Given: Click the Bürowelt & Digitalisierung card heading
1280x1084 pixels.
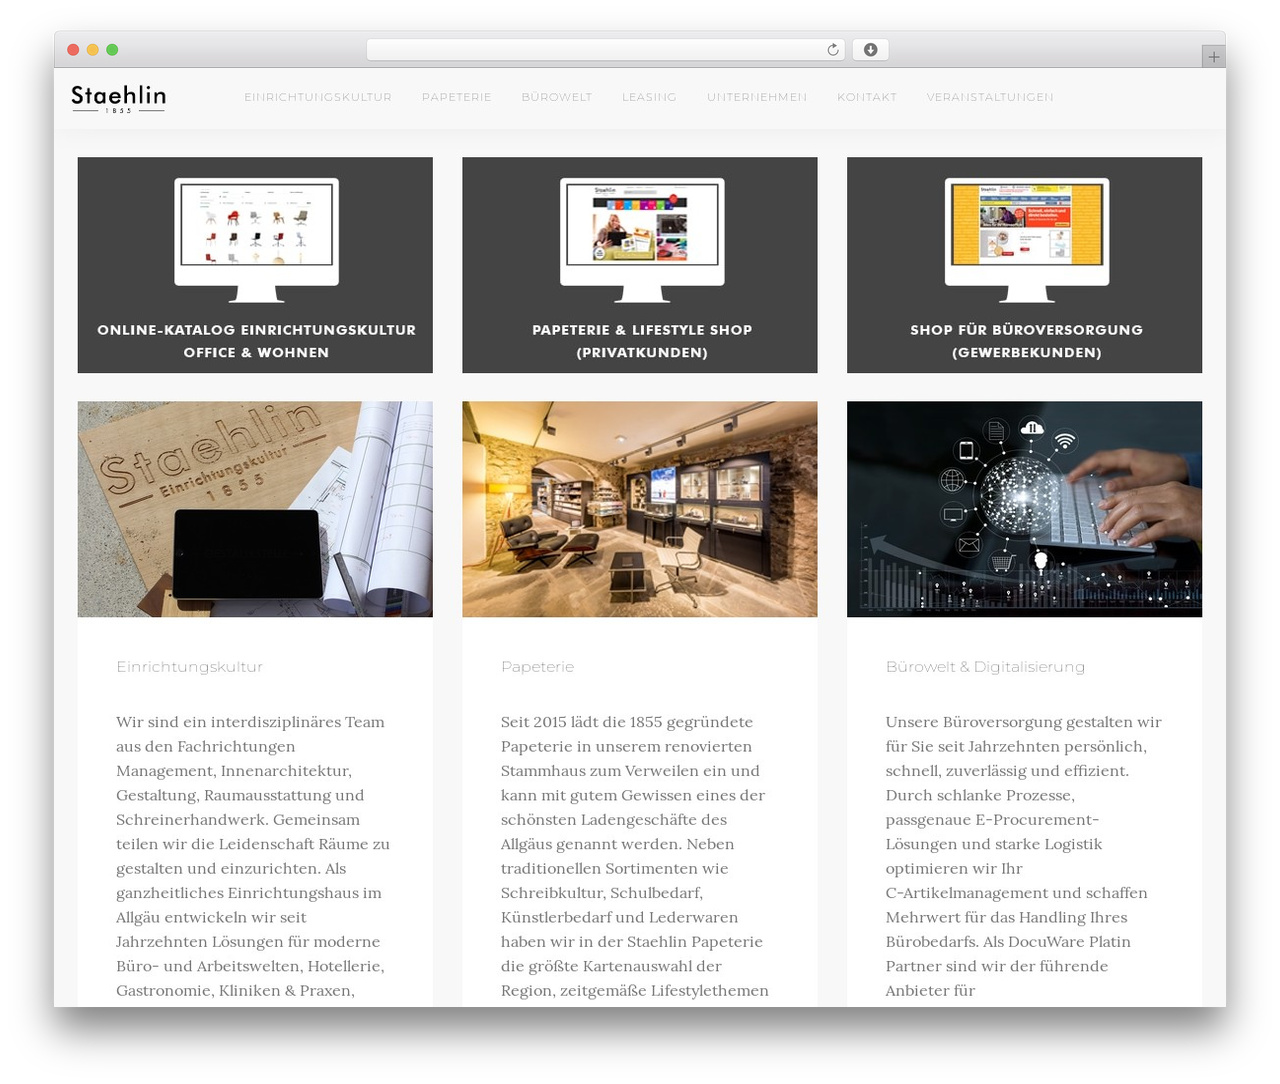Looking at the screenshot, I should click(985, 667).
